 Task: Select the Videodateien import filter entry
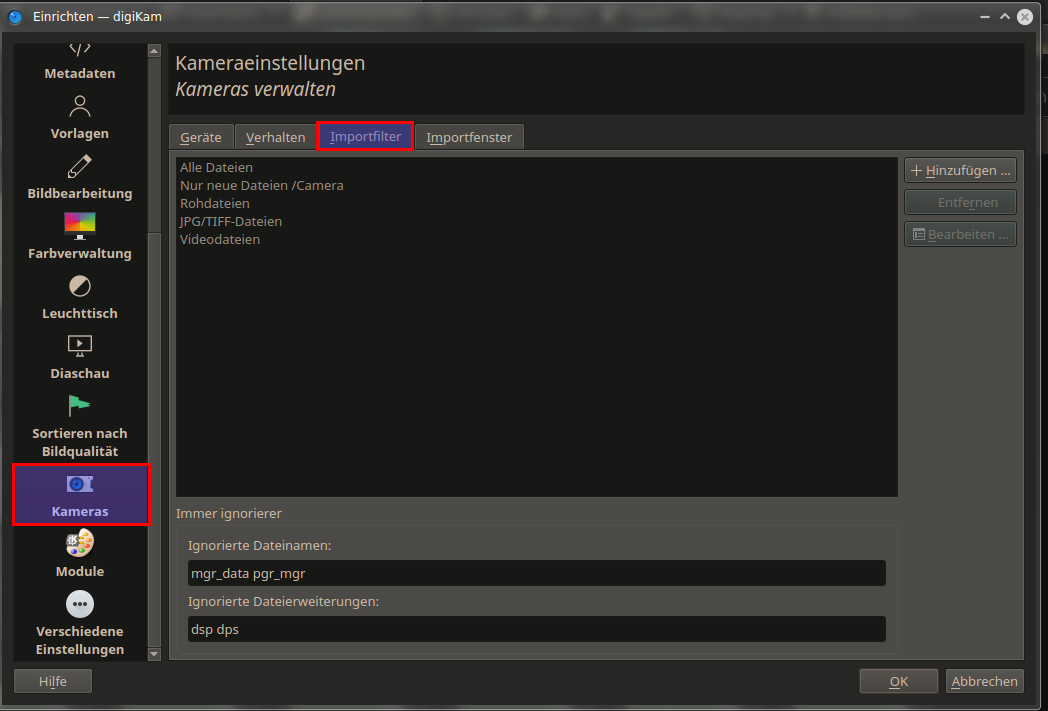tap(220, 239)
